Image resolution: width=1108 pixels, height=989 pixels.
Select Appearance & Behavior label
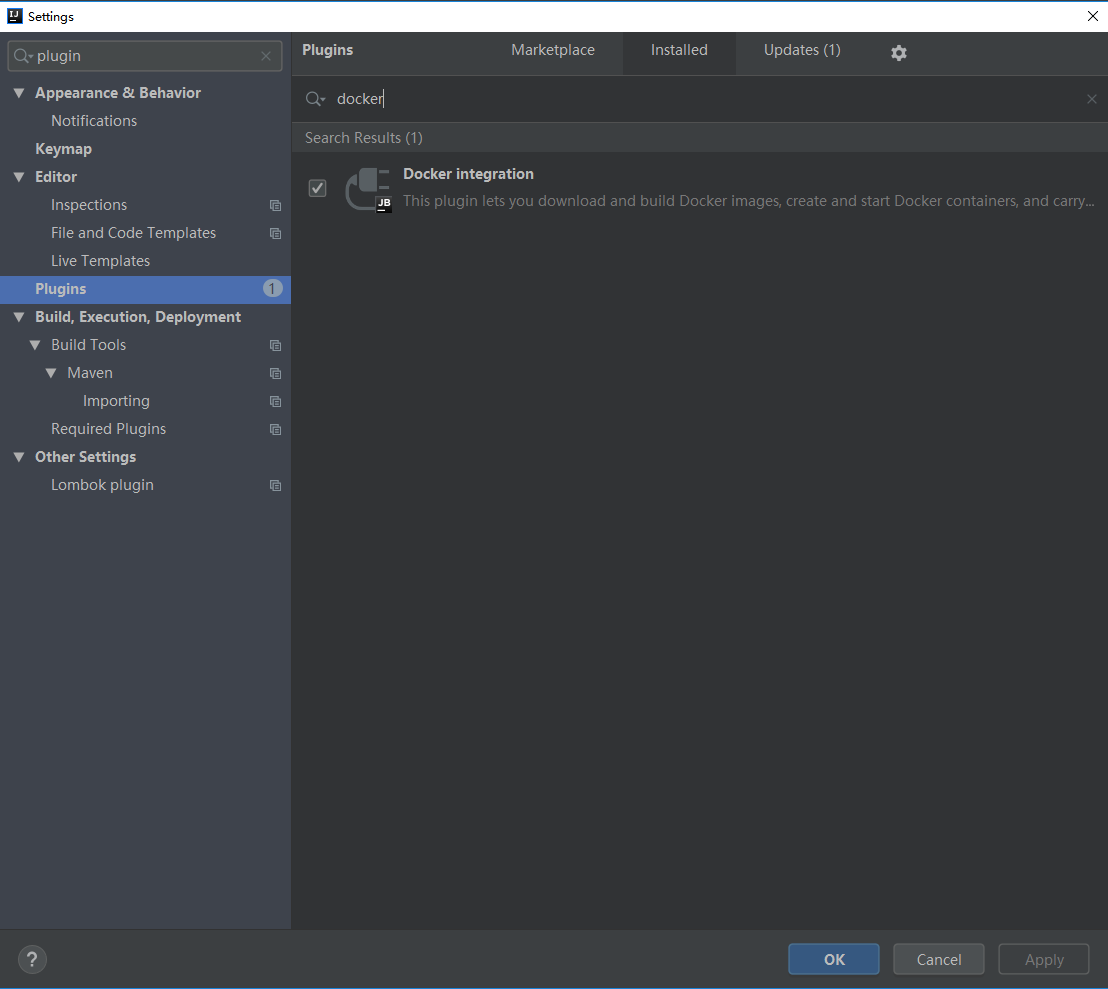(118, 93)
